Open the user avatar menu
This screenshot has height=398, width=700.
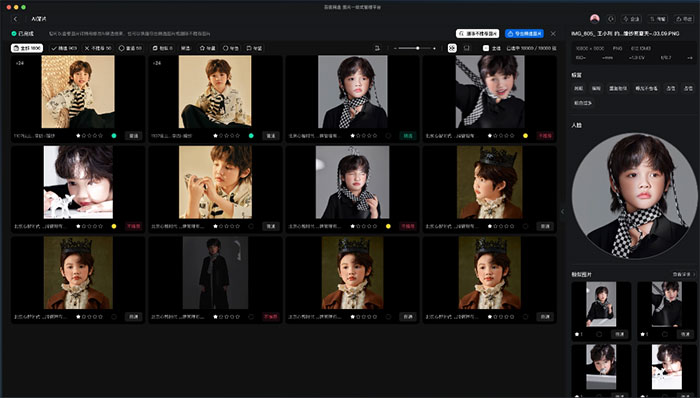(595, 19)
